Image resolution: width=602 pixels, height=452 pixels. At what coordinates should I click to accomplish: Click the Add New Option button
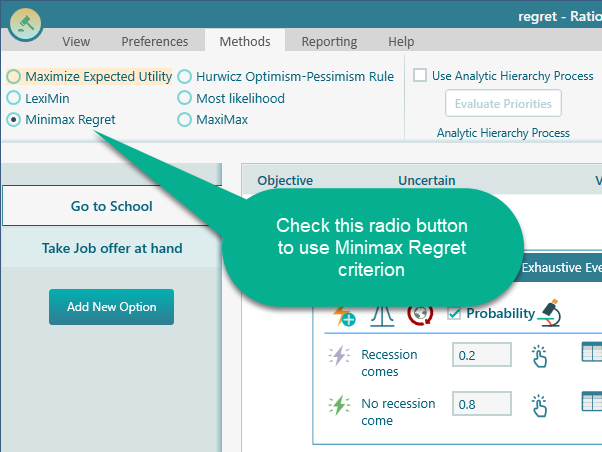coord(111,307)
